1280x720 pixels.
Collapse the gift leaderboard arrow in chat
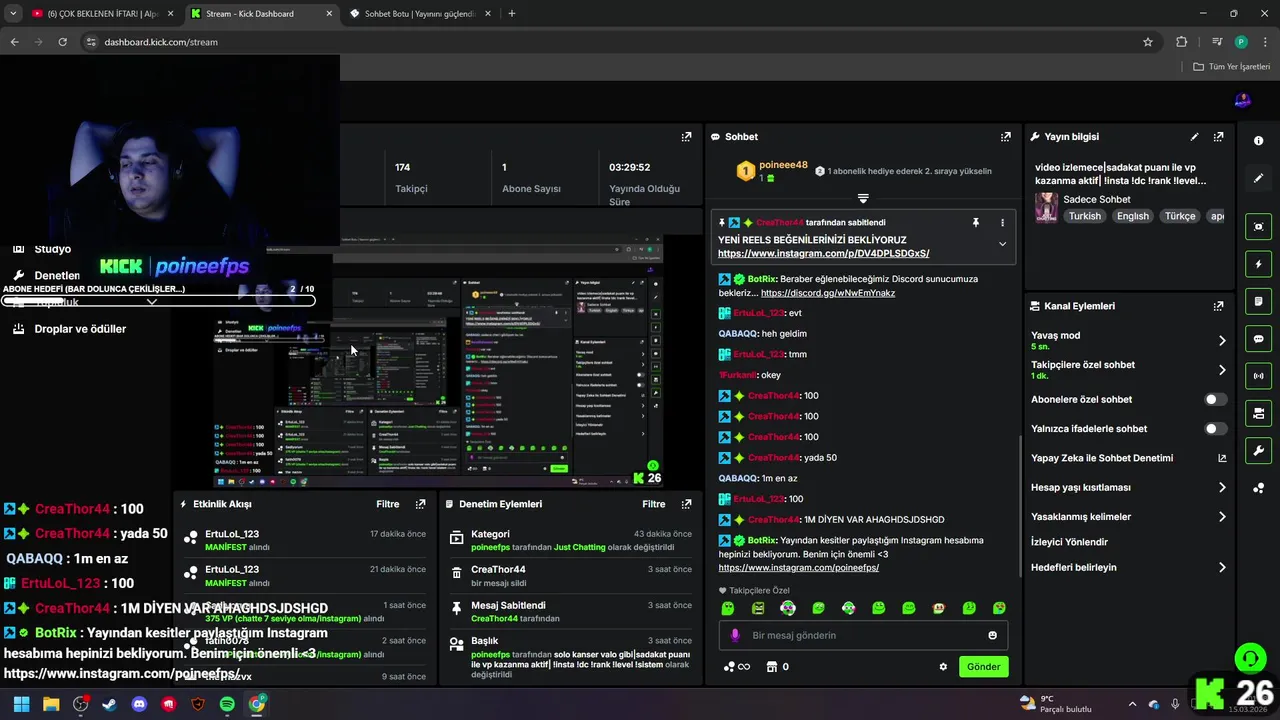click(x=863, y=198)
